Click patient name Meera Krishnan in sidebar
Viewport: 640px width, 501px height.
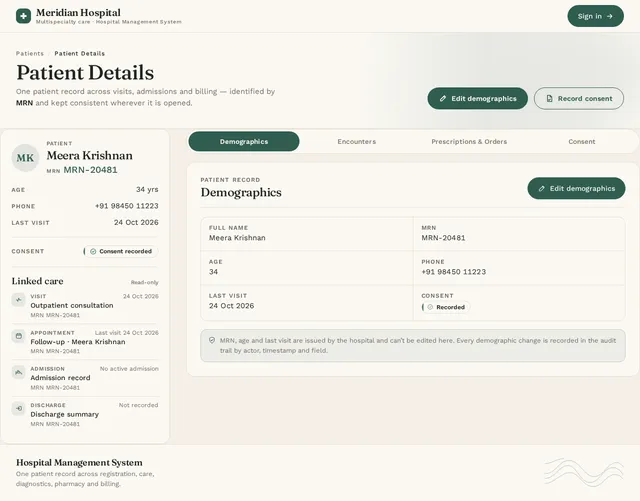point(89,156)
